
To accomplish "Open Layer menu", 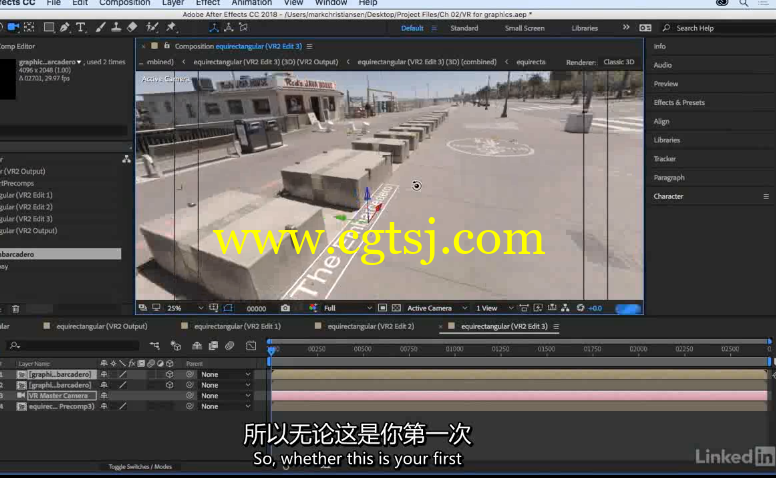I will coord(173,3).
